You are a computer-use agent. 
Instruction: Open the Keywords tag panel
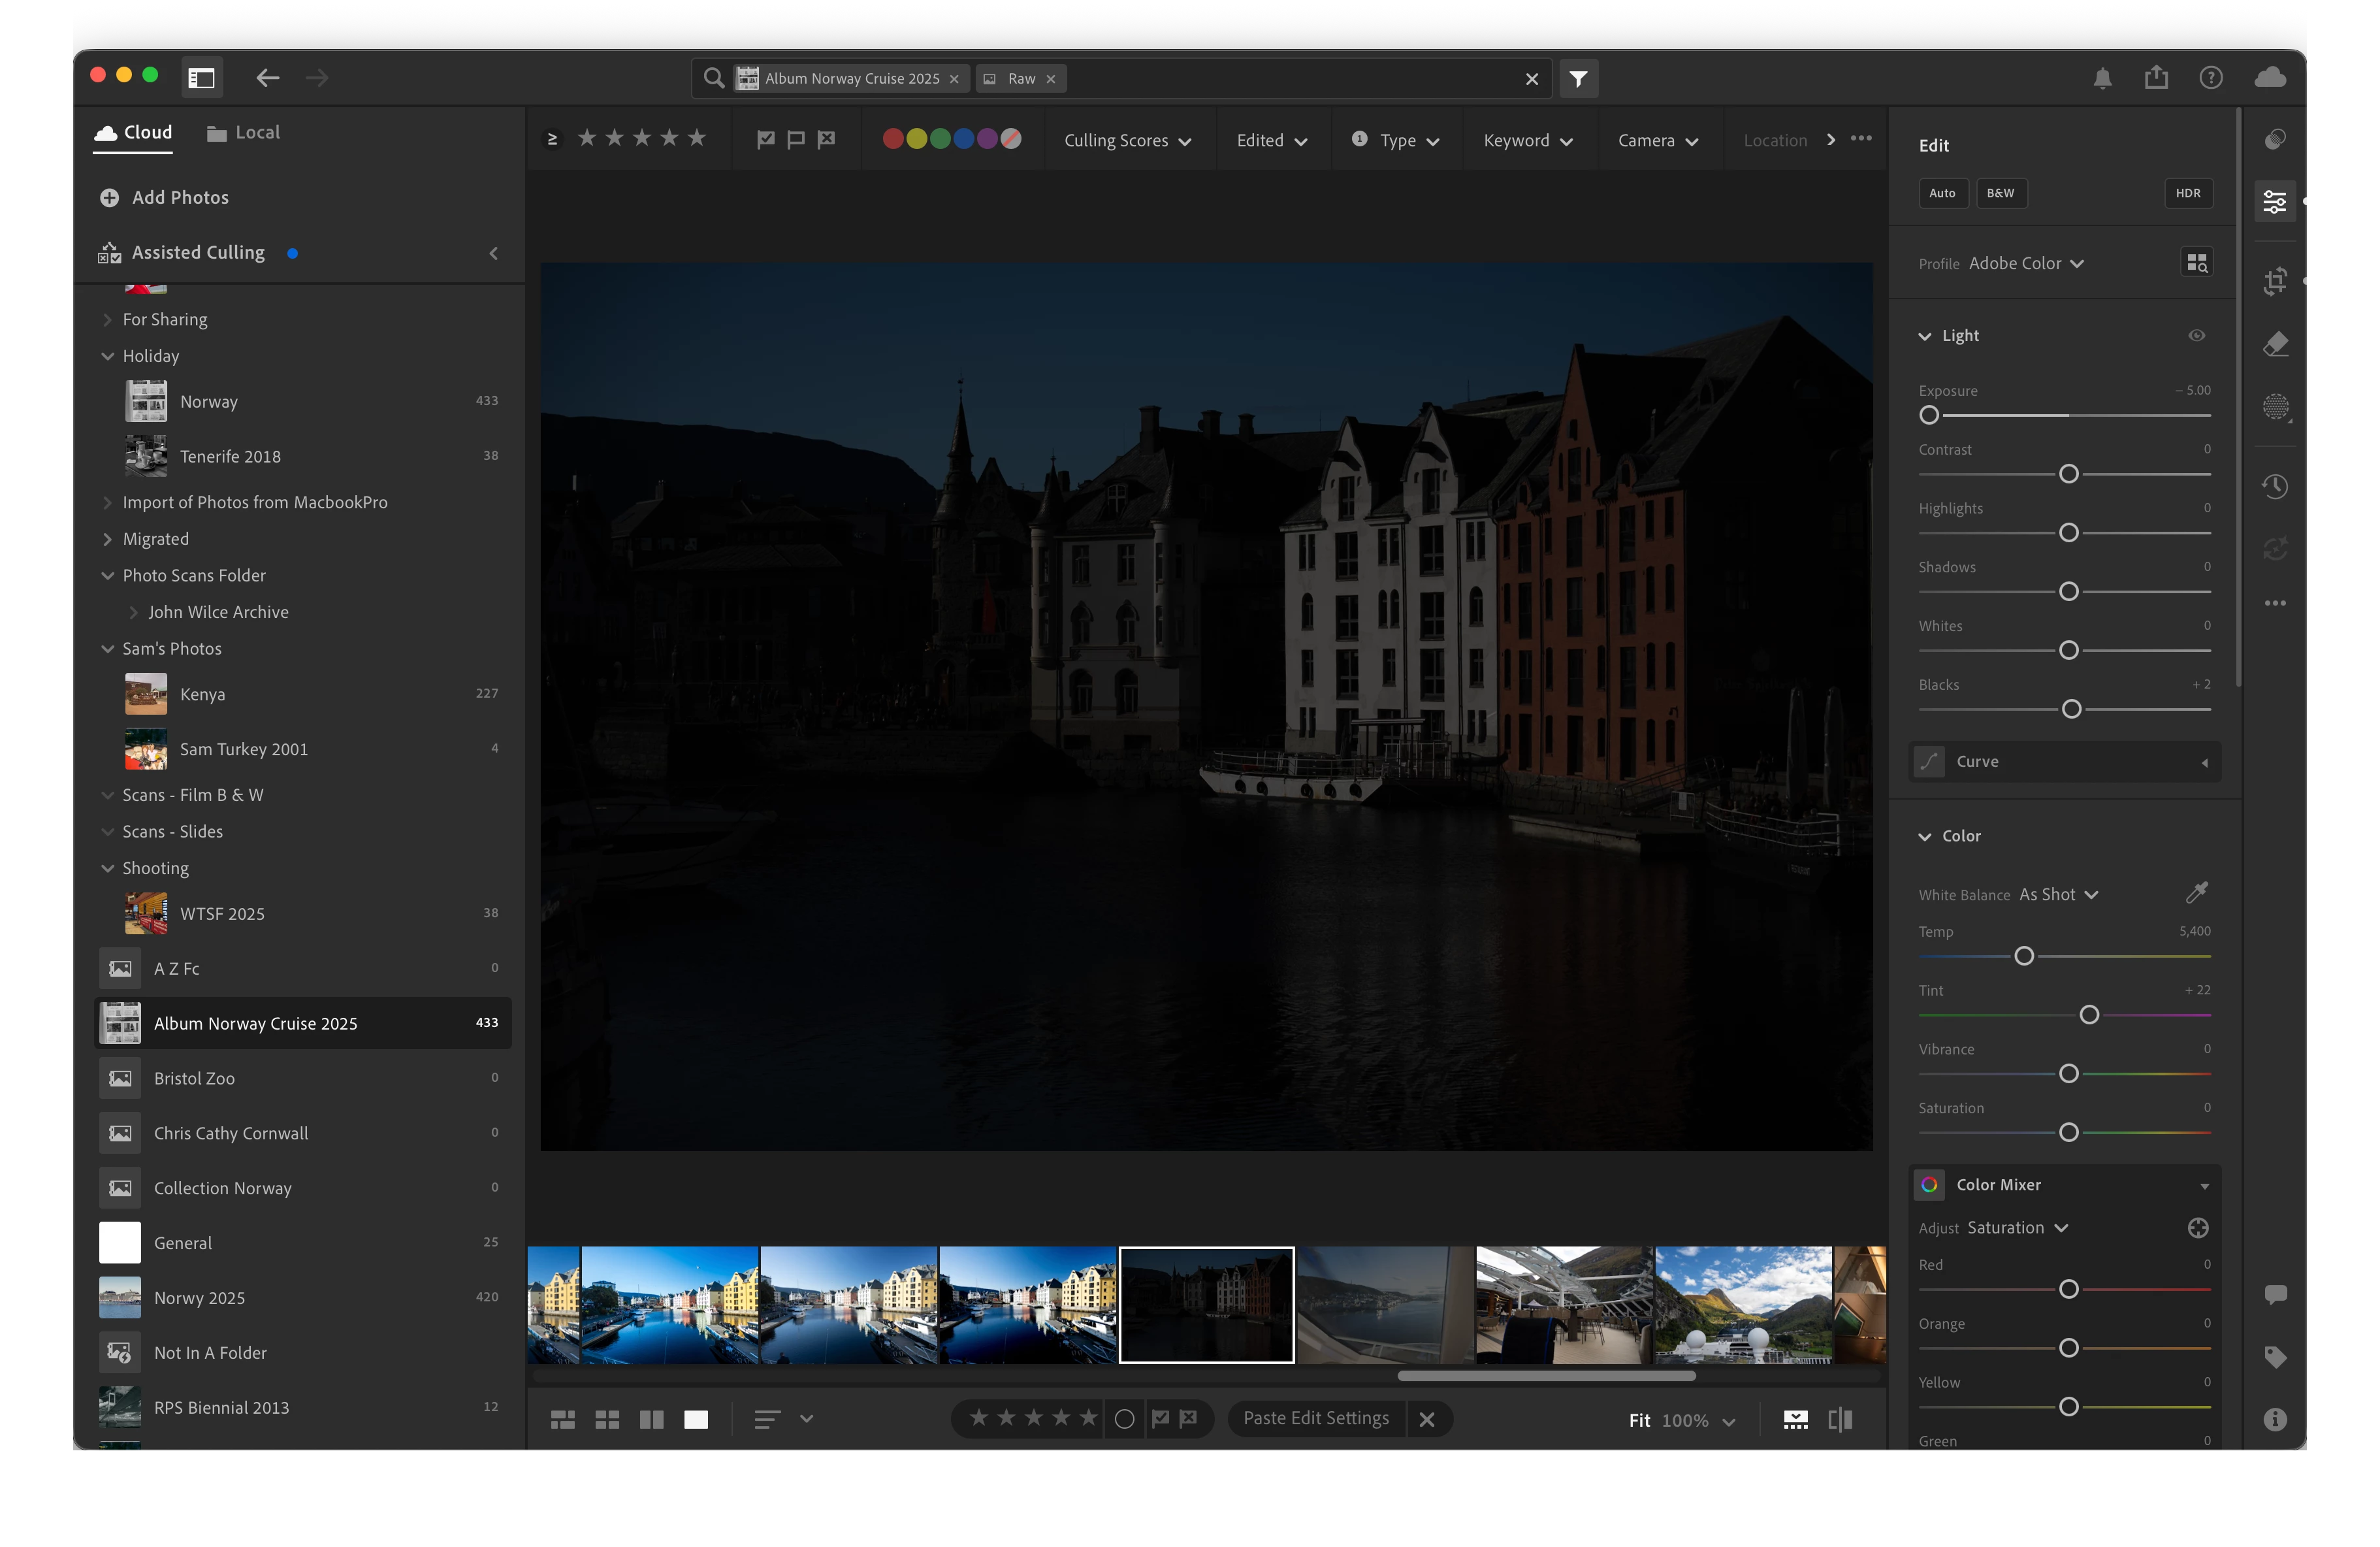pos(2275,1357)
